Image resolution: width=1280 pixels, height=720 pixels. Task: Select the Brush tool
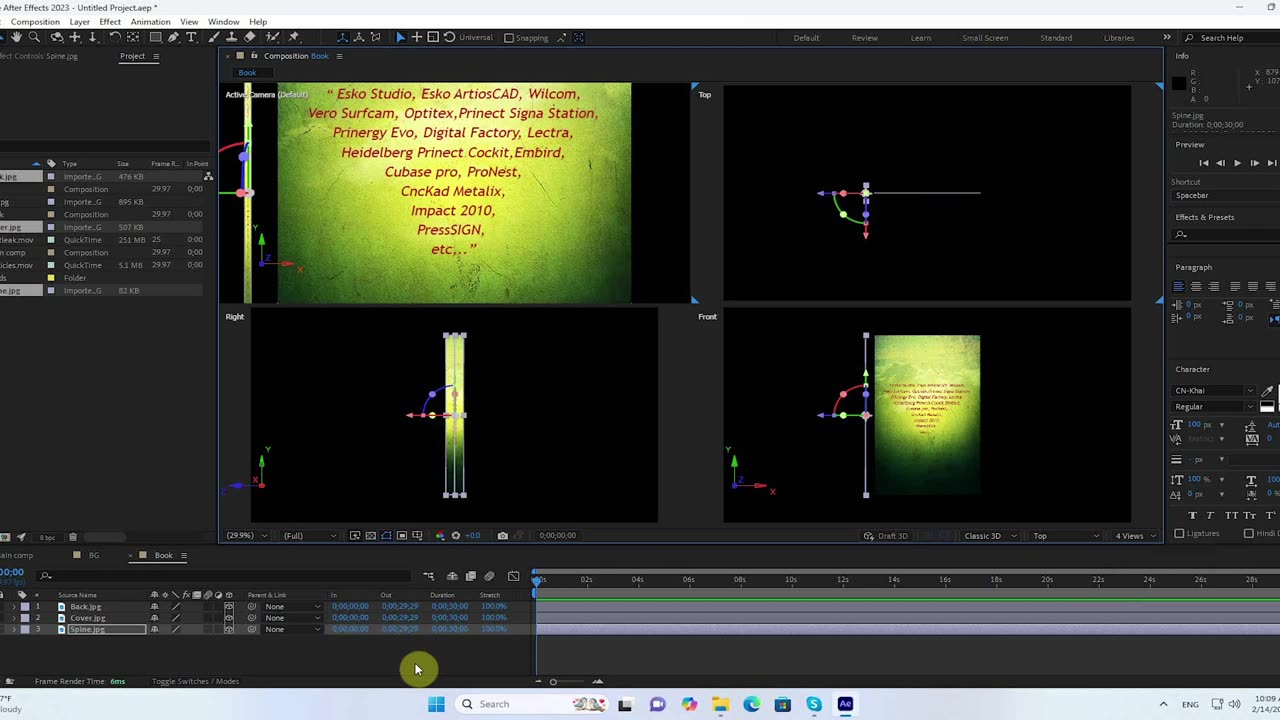click(213, 37)
